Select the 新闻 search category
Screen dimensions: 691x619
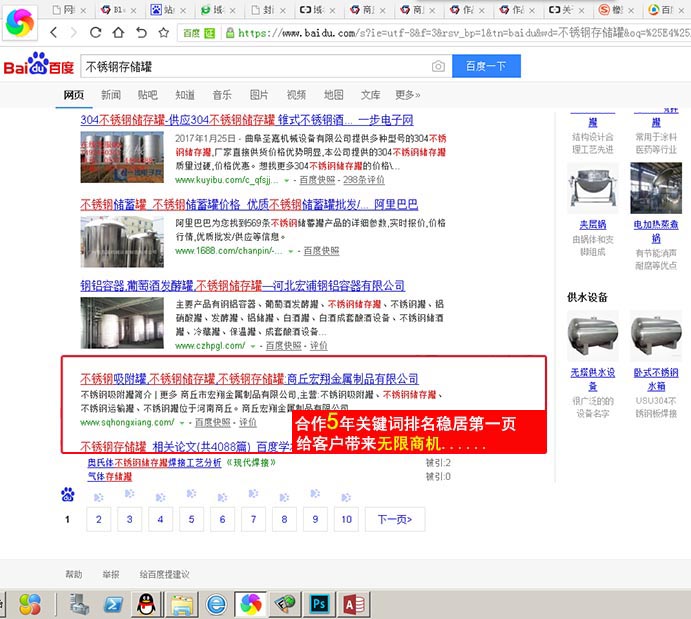tap(111, 95)
